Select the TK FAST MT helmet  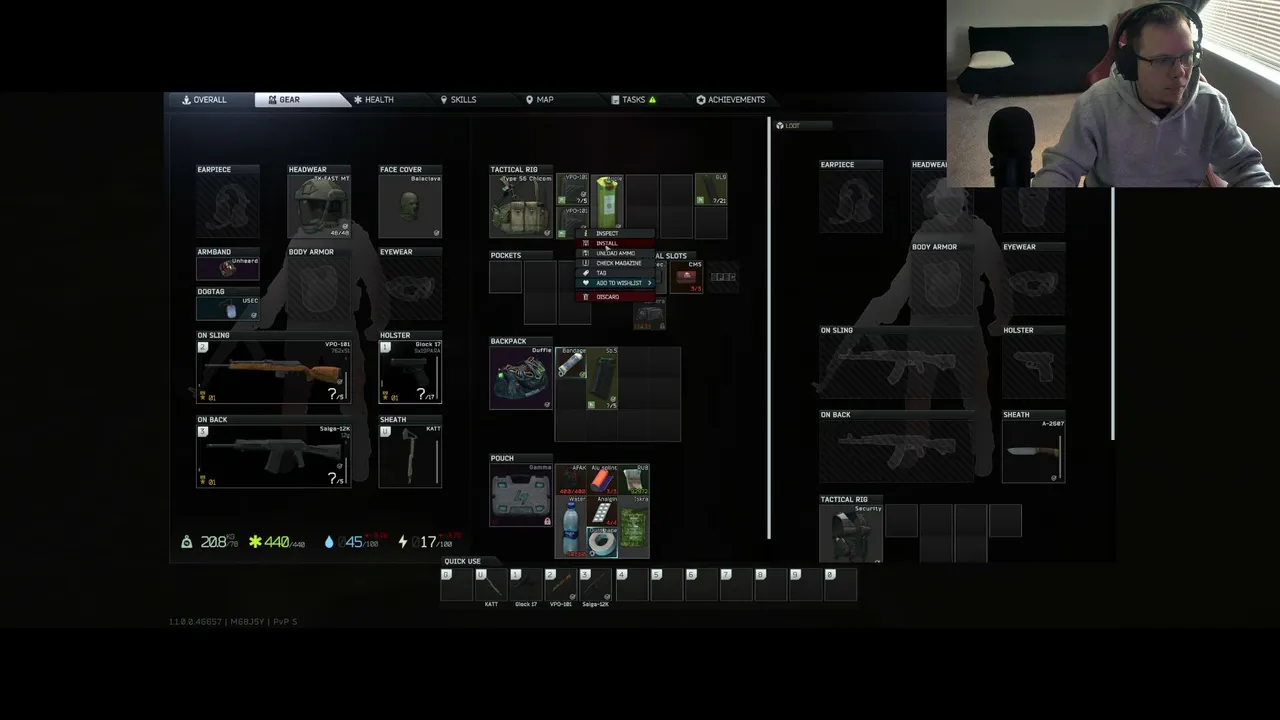click(319, 206)
